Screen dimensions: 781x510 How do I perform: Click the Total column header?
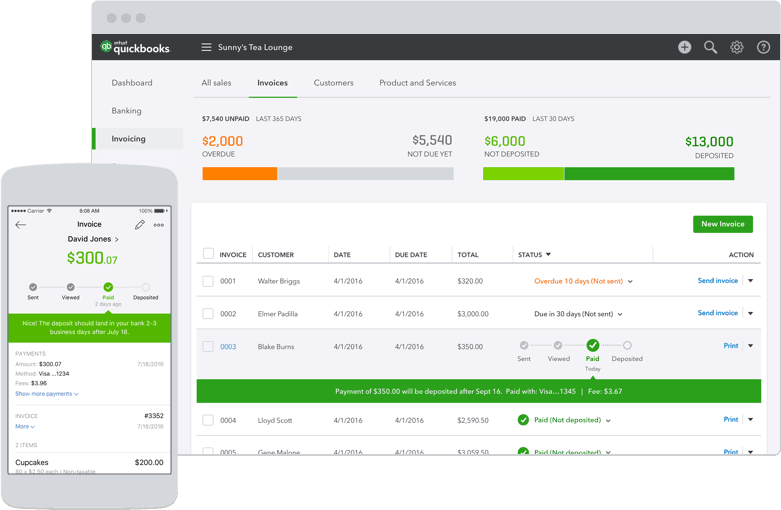pyautogui.click(x=468, y=255)
